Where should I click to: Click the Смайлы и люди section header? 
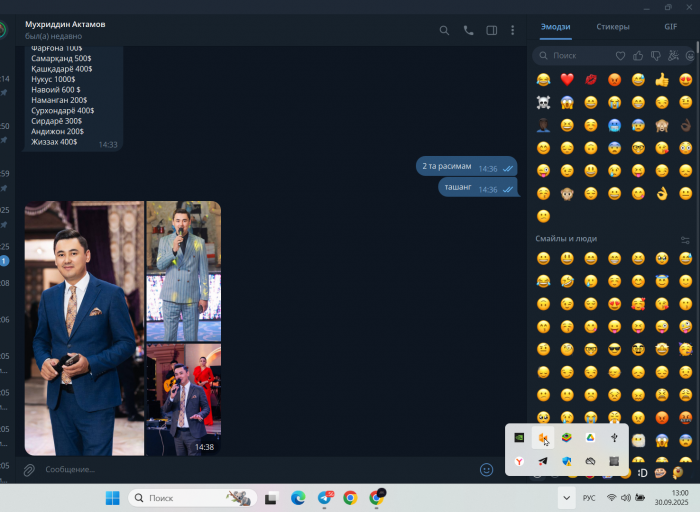(x=566, y=239)
